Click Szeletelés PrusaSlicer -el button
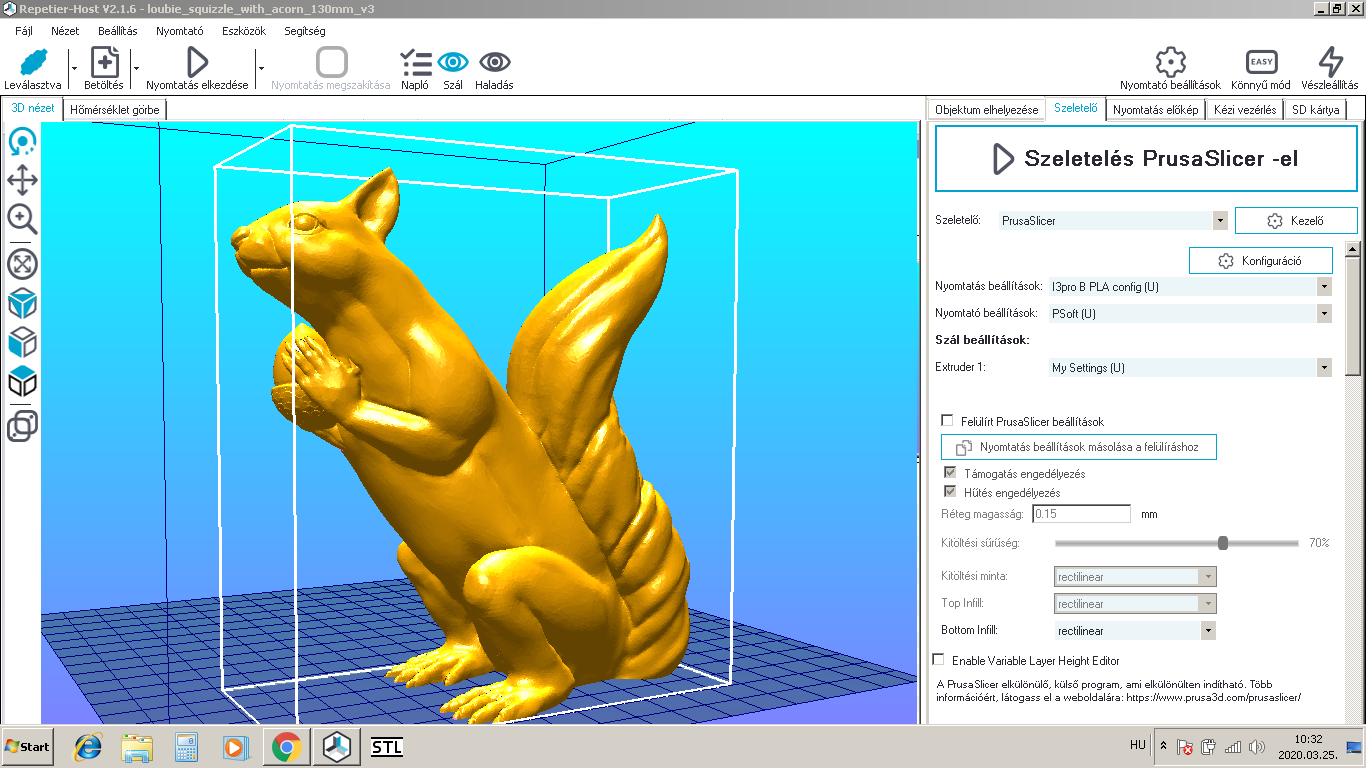 [1146, 158]
